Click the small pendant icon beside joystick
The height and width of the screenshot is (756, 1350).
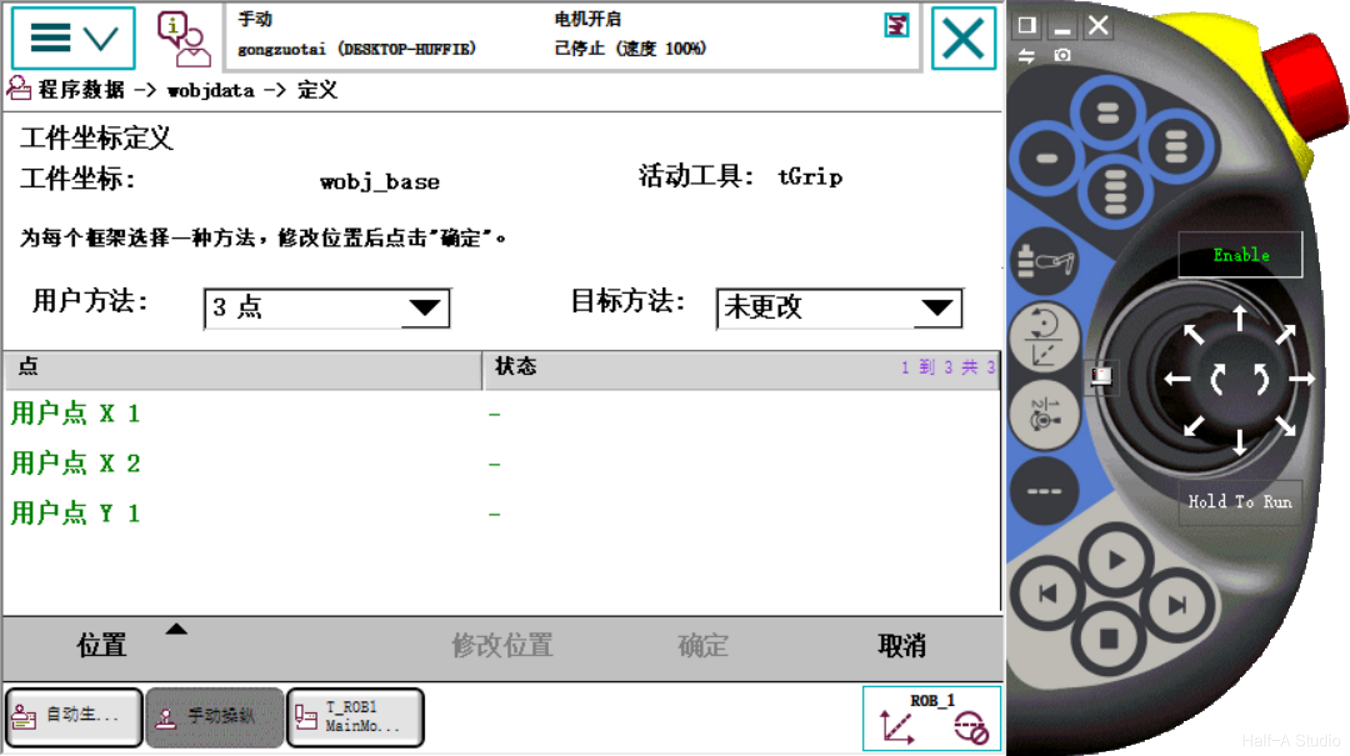click(1100, 377)
